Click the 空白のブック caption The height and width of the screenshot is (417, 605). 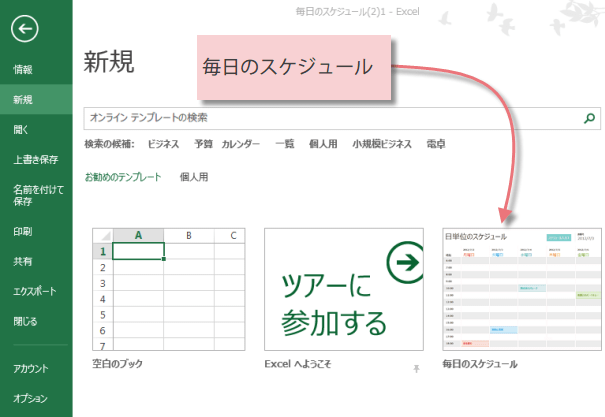tap(117, 363)
